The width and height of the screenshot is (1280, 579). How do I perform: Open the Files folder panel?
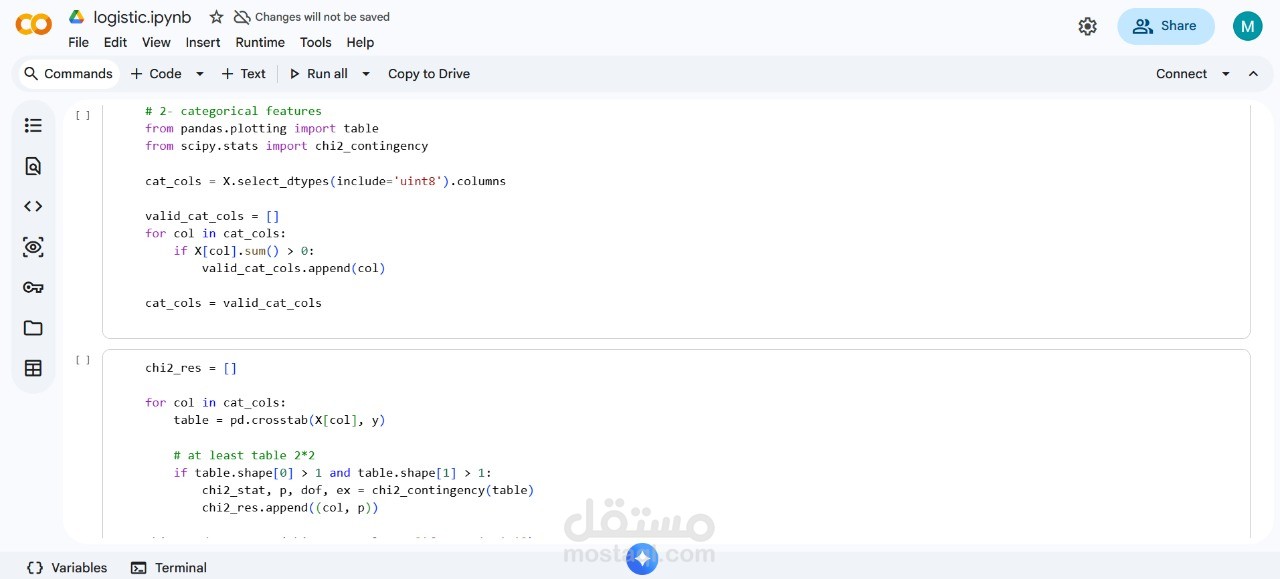coord(33,328)
